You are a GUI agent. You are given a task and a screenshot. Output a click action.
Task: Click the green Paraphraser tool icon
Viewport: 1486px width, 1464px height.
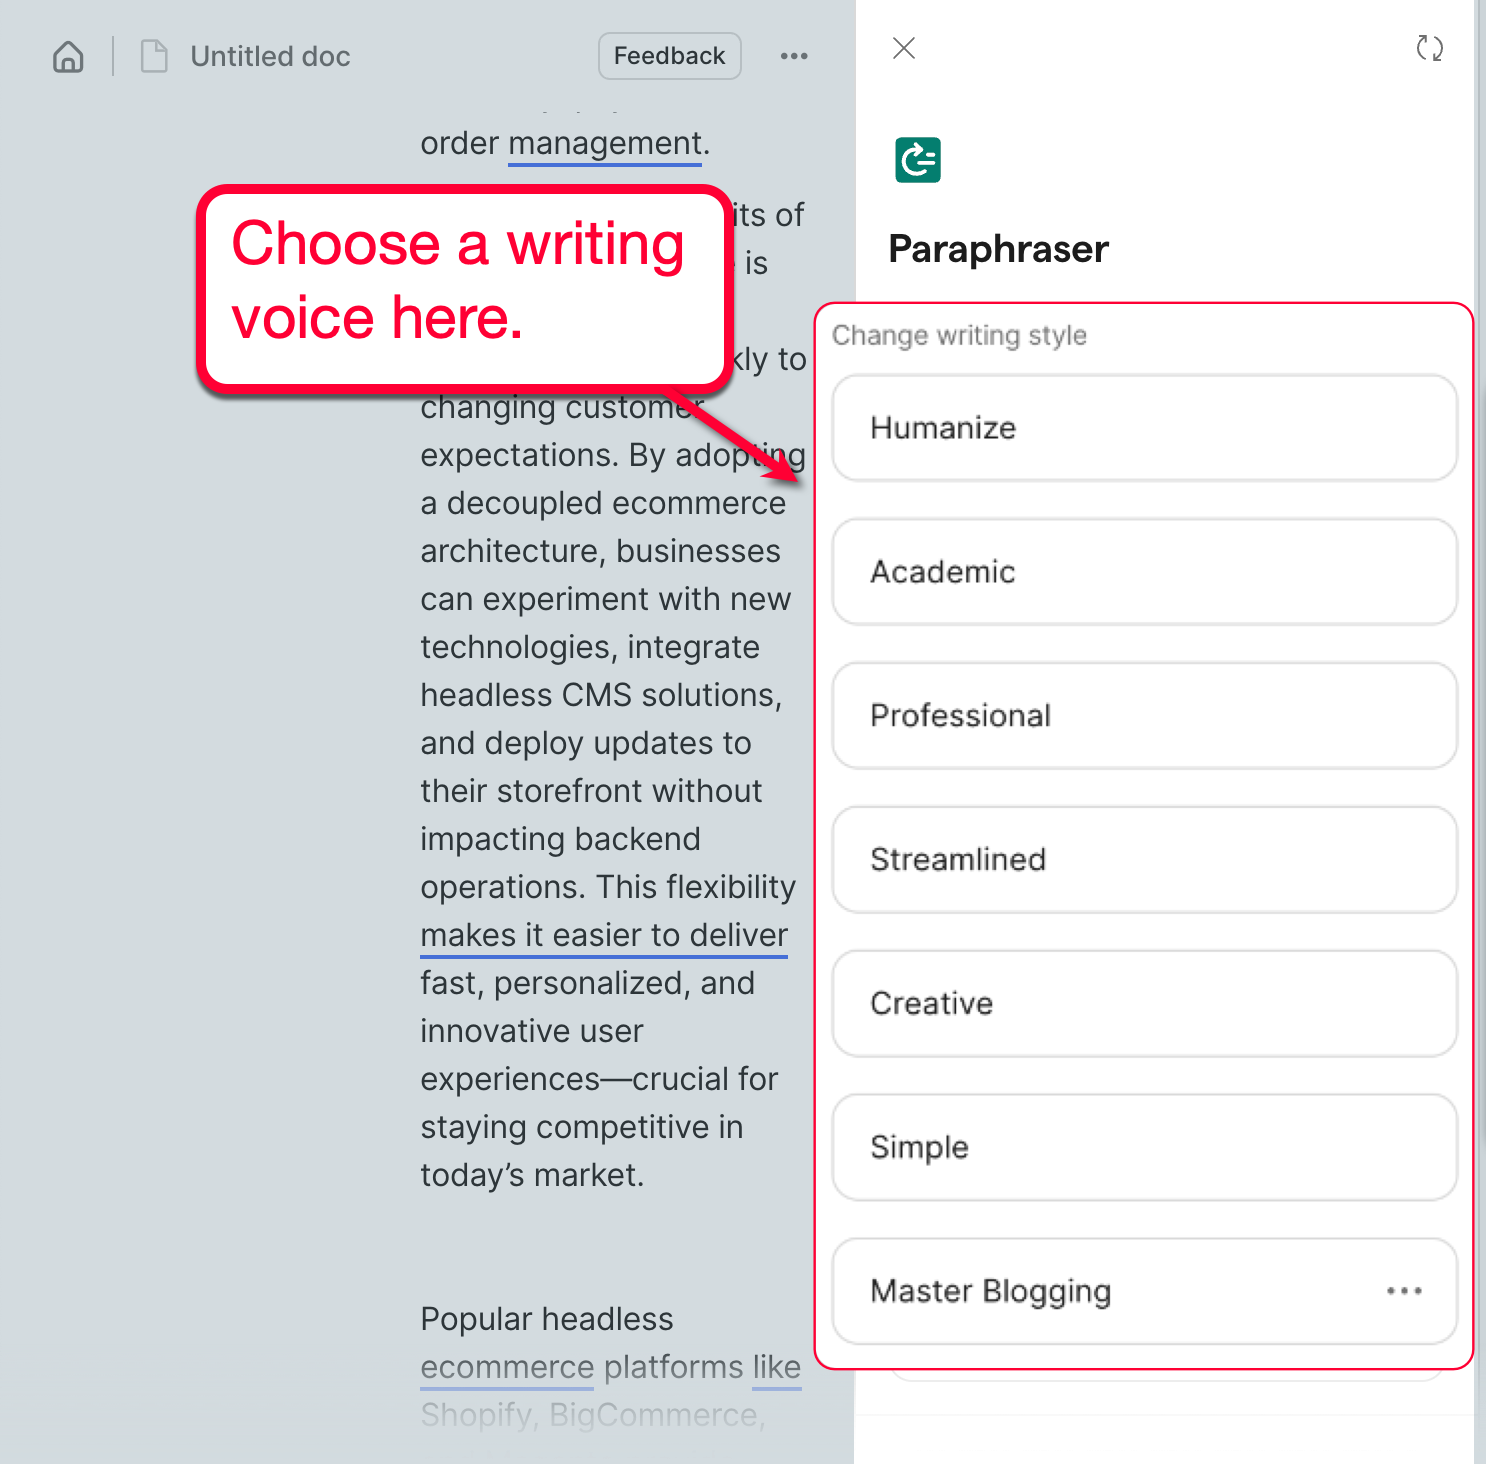[x=916, y=159]
